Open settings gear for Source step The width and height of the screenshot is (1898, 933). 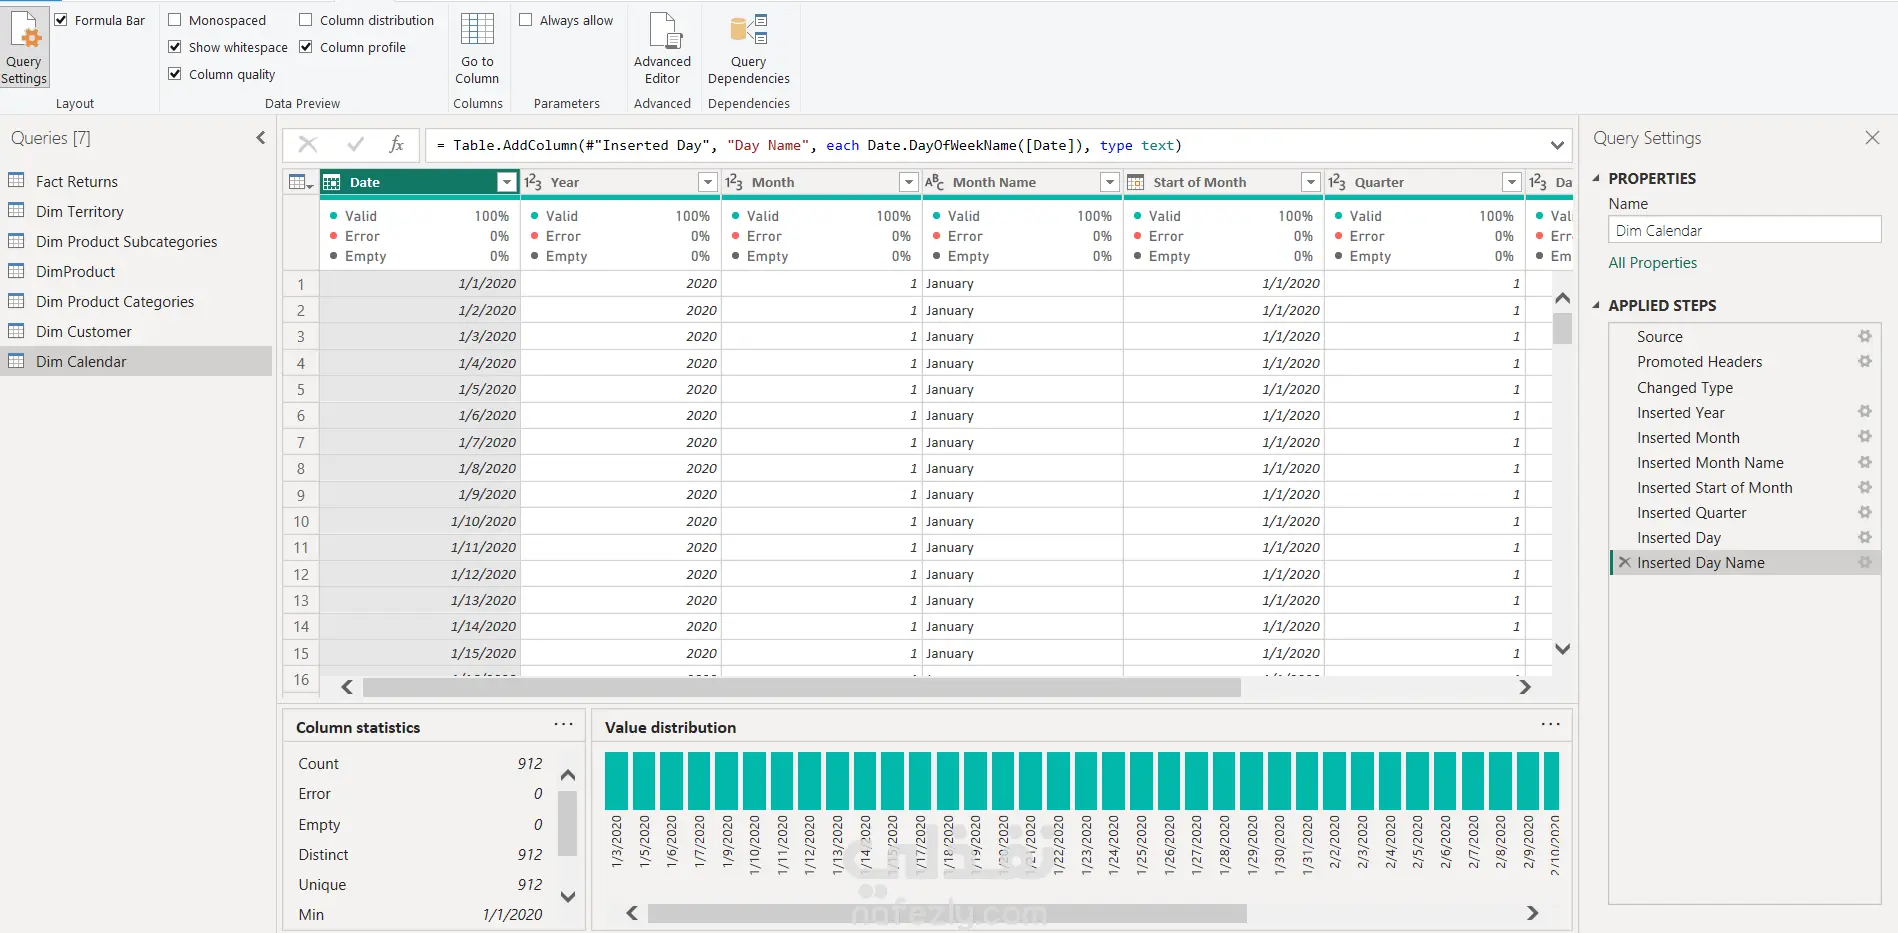[x=1865, y=336]
